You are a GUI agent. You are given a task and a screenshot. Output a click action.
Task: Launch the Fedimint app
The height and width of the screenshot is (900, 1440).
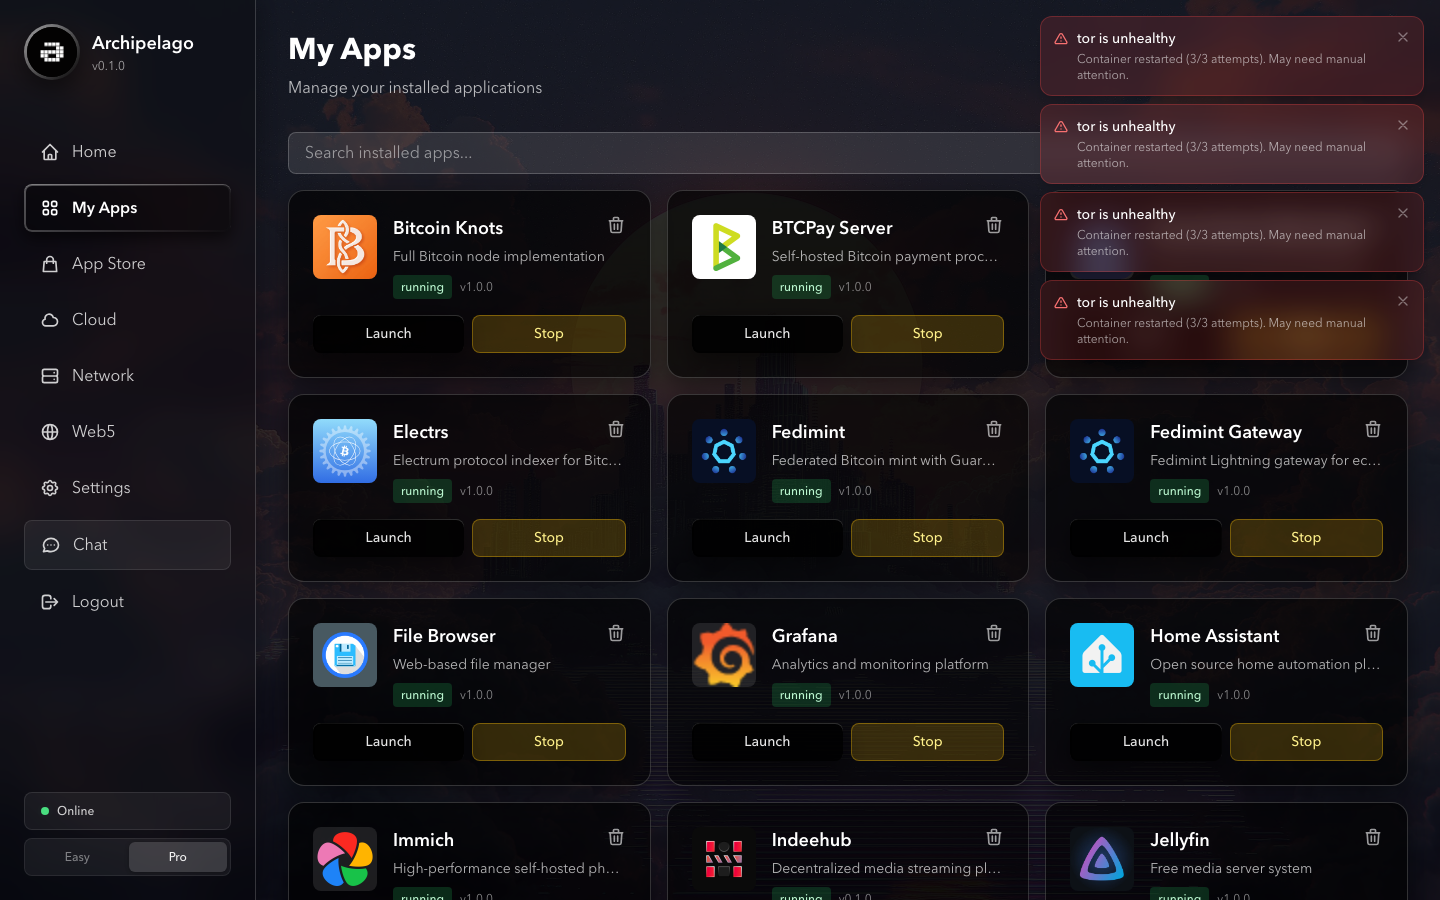point(766,538)
